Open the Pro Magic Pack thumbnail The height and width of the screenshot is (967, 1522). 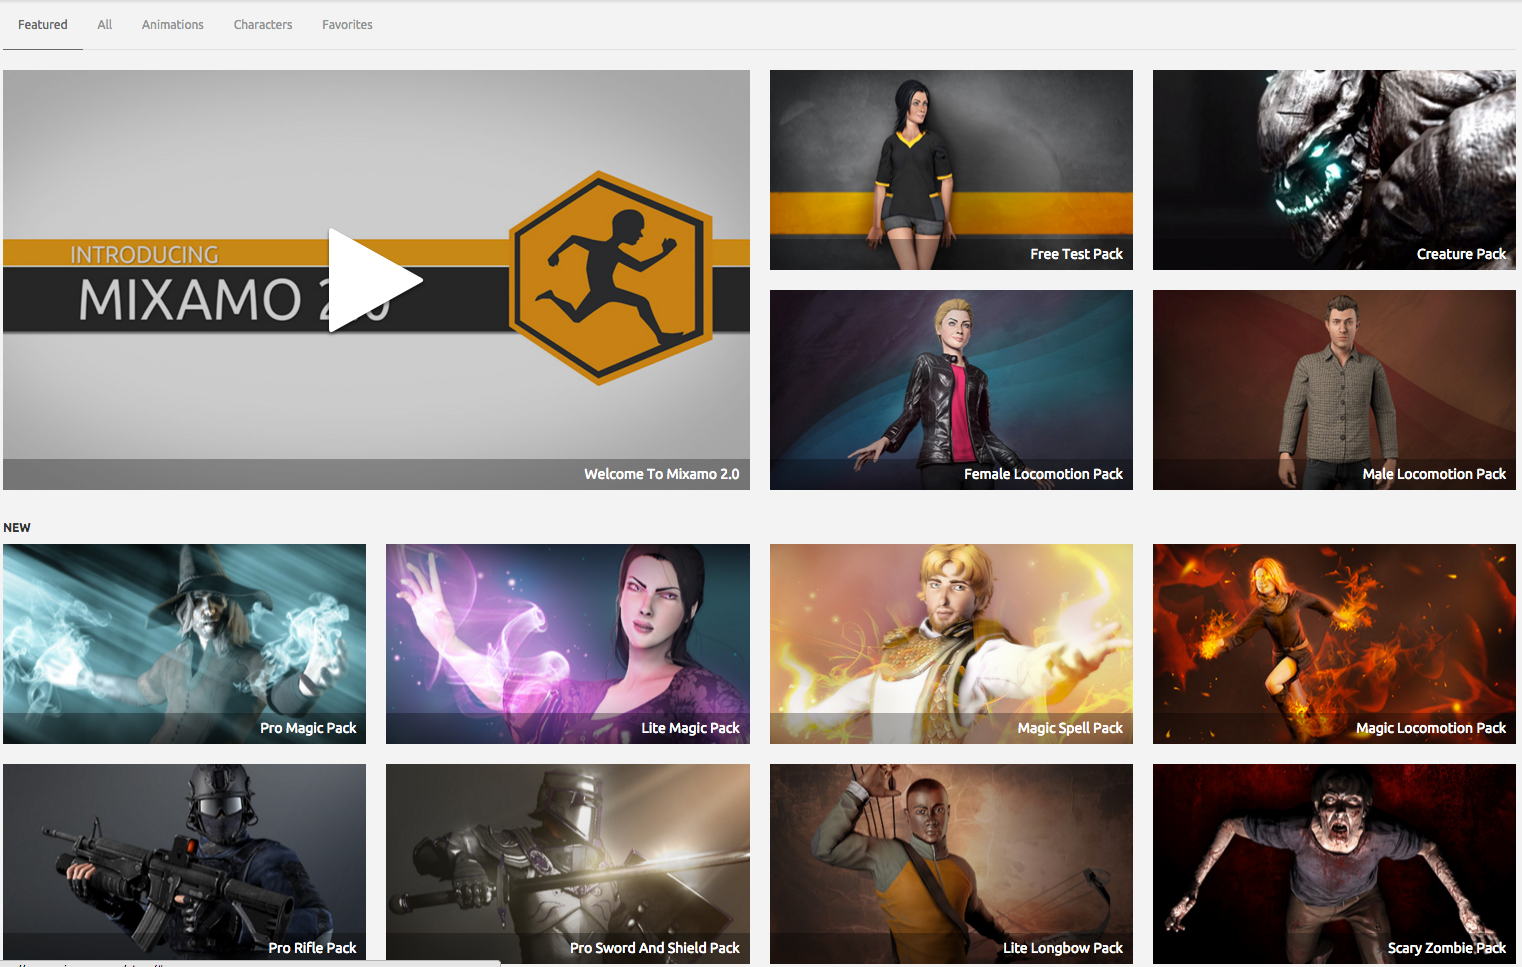[184, 644]
